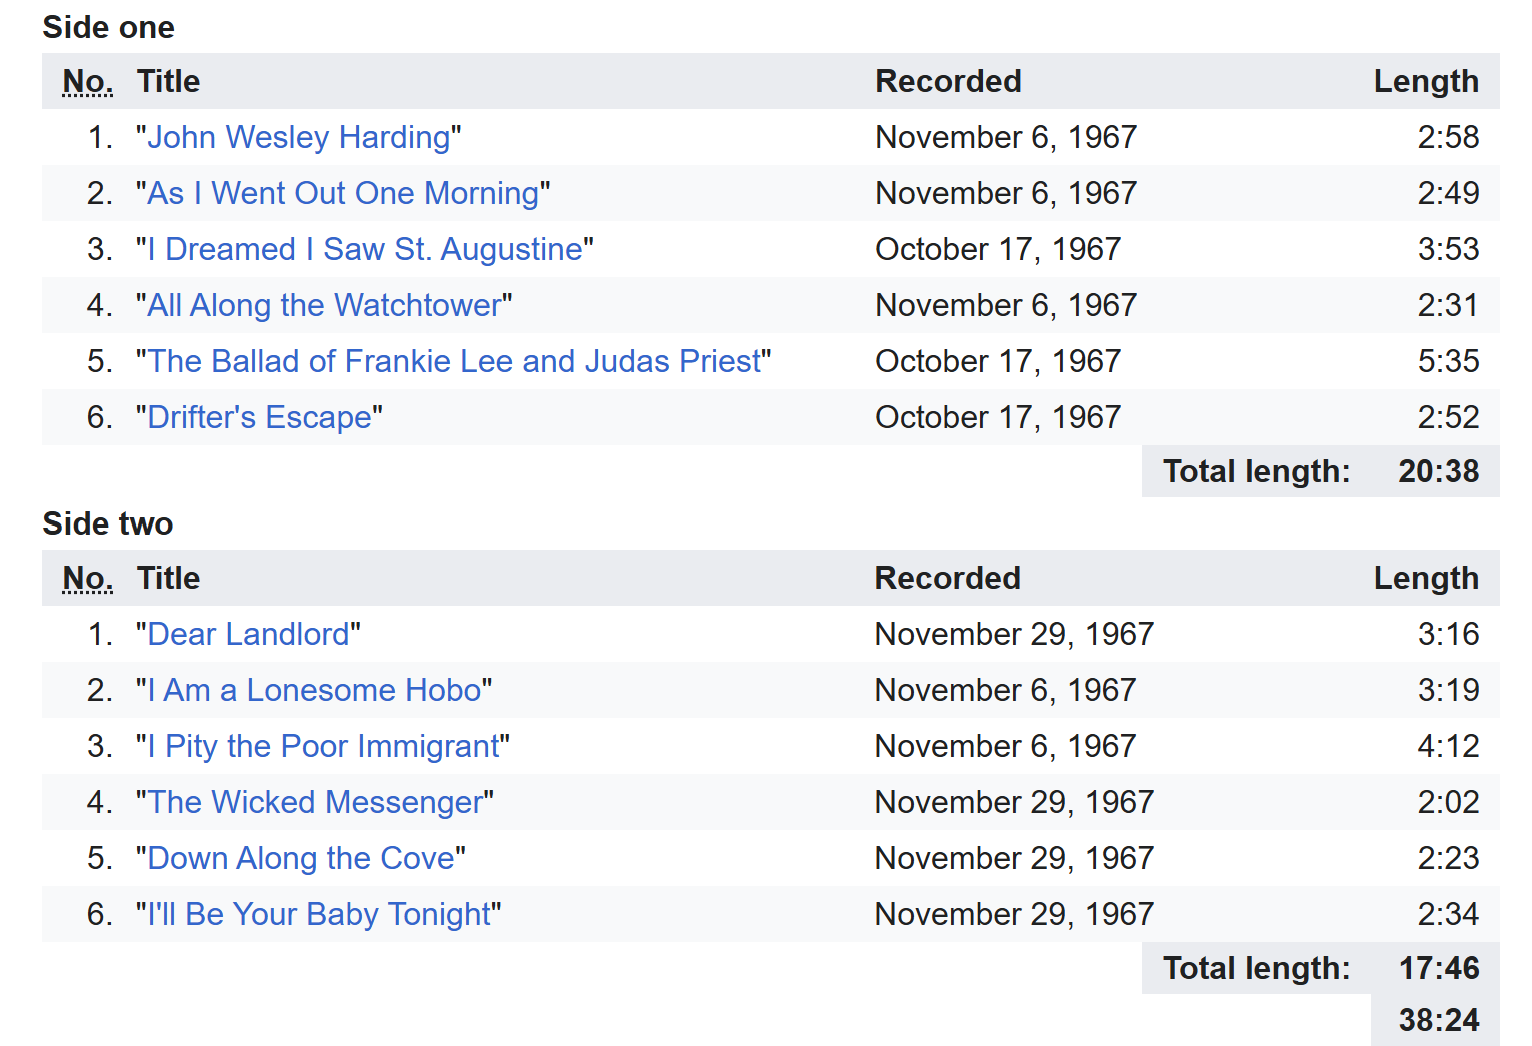Viewport: 1532px width, 1046px height.
Task: Follow "The Wicked Messenger" link
Action: [315, 802]
